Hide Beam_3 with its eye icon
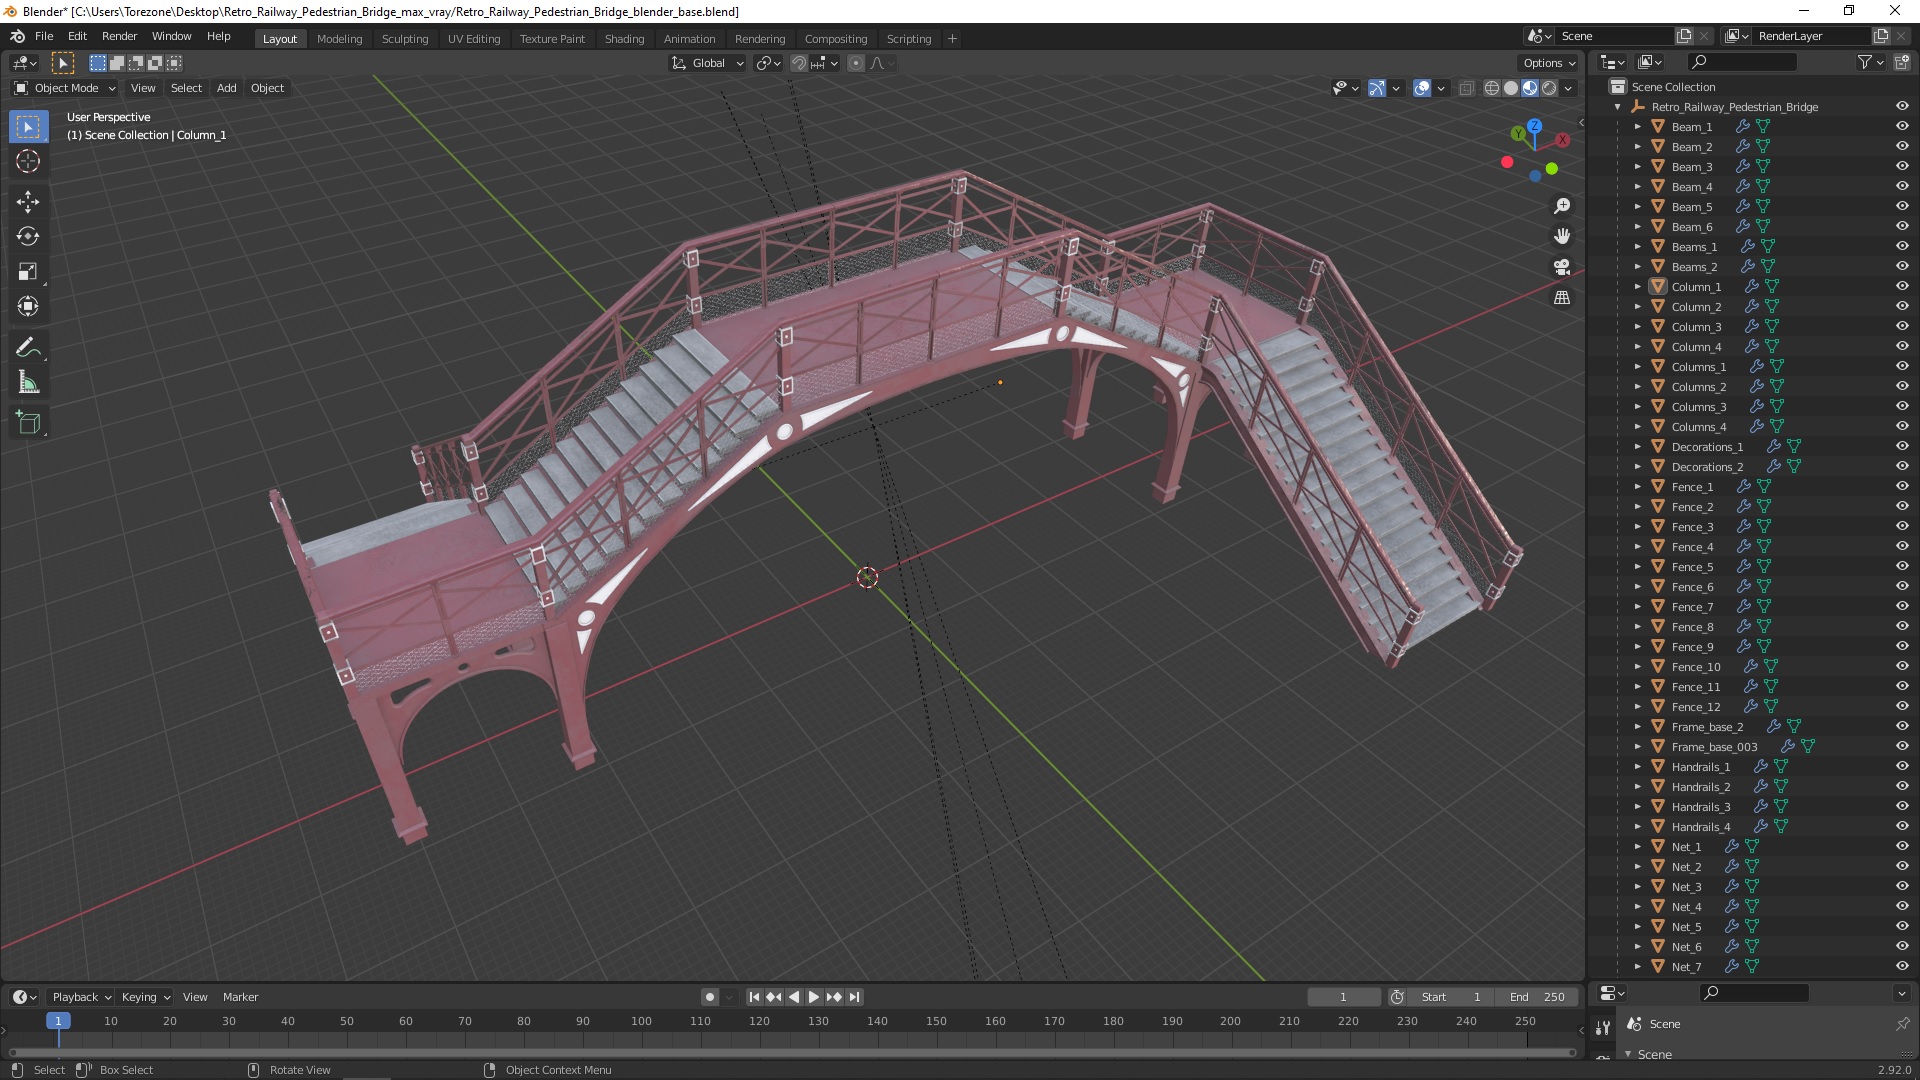The image size is (1920, 1080). tap(1902, 166)
